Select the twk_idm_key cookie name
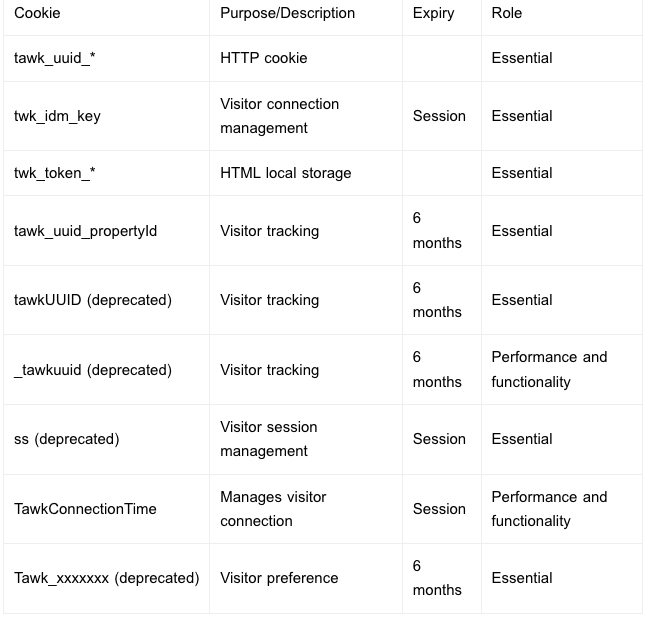Image resolution: width=647 pixels, height=631 pixels. 57,116
